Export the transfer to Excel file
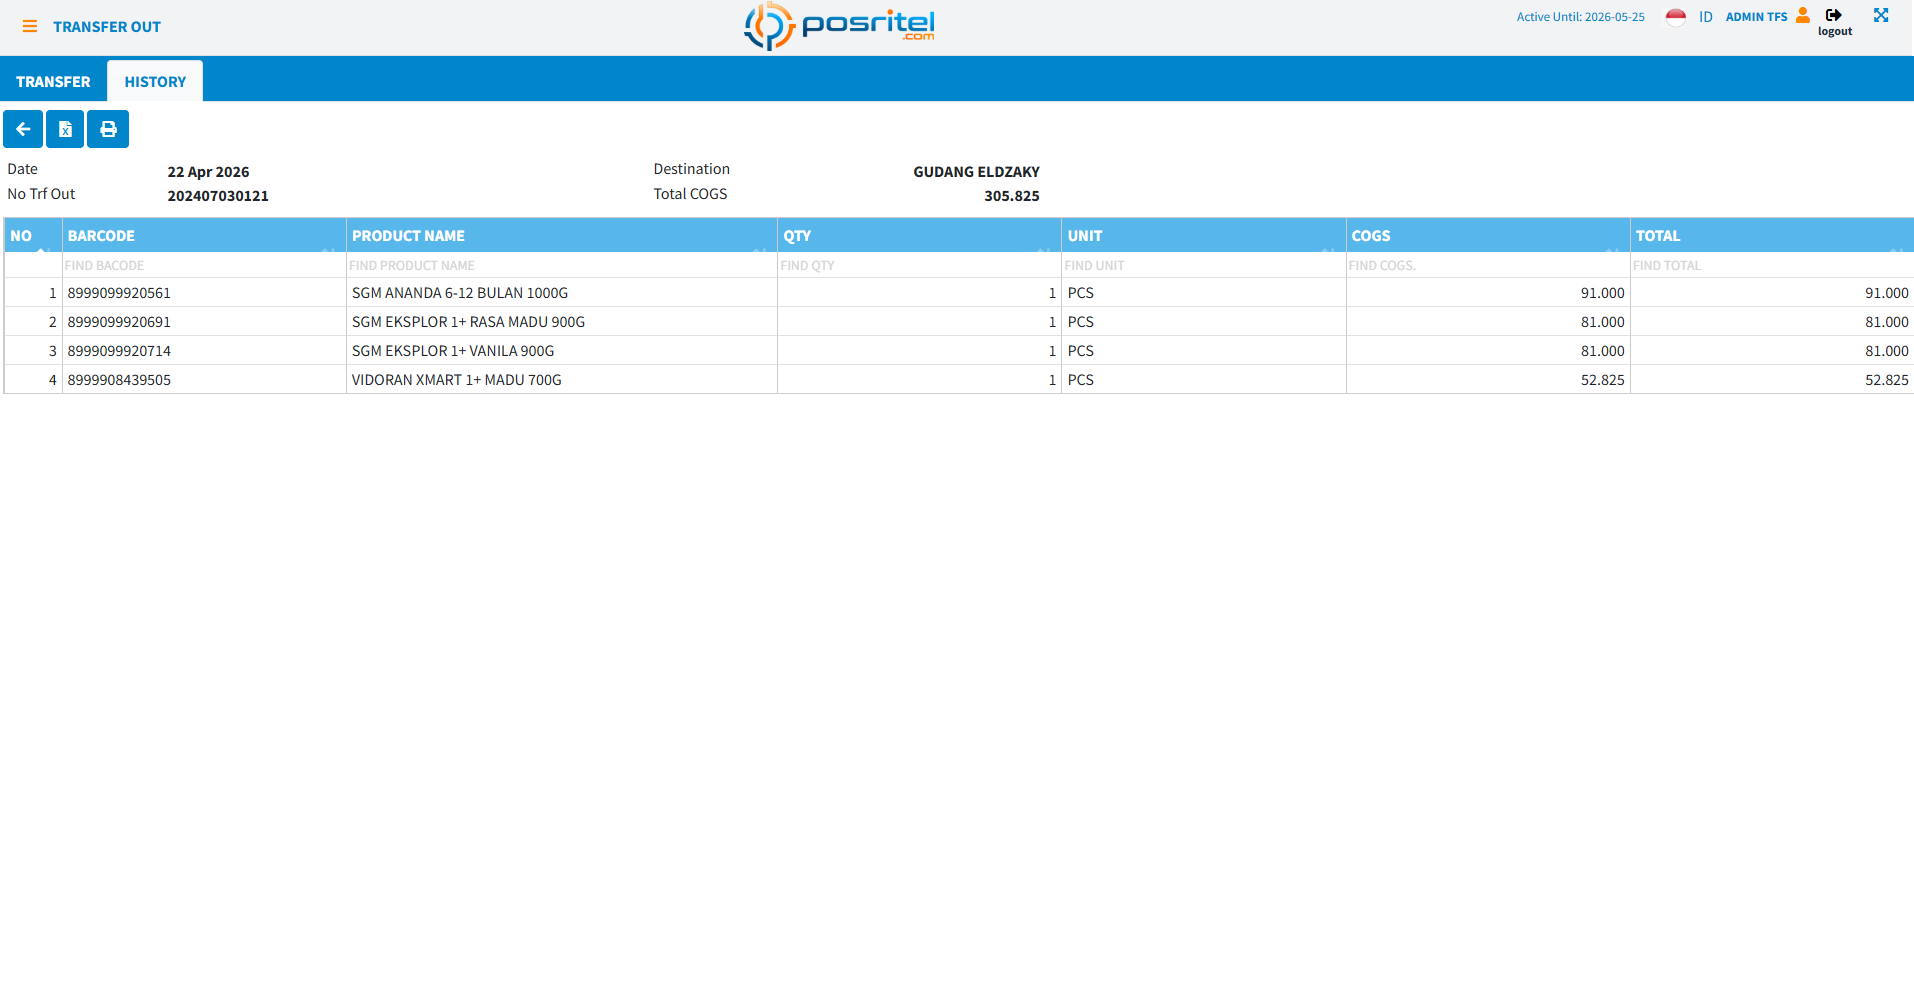This screenshot has height=992, width=1914. point(65,129)
